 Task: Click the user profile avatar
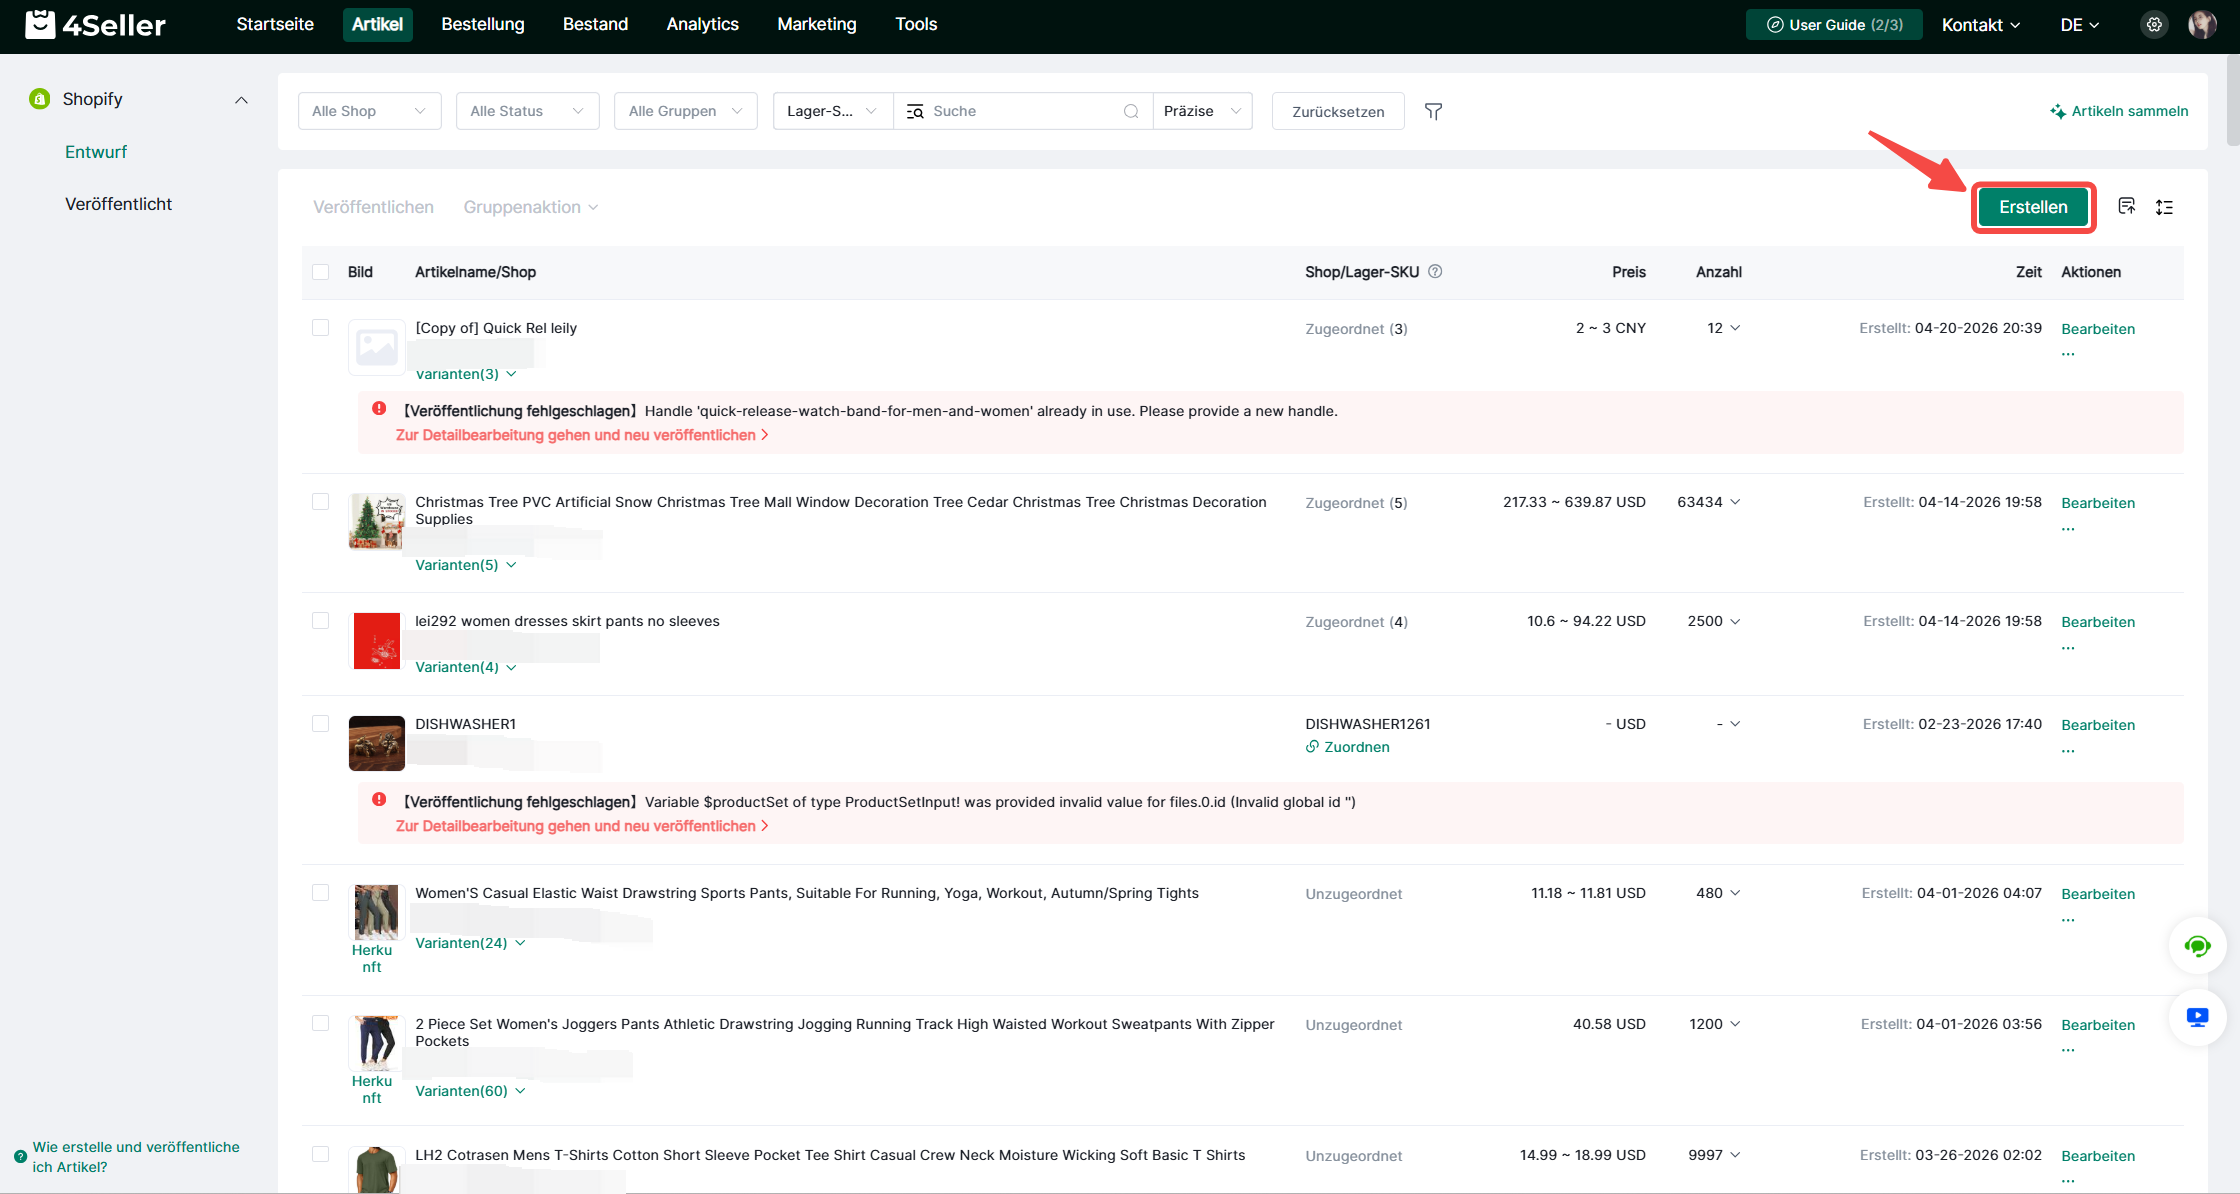coord(2201,25)
